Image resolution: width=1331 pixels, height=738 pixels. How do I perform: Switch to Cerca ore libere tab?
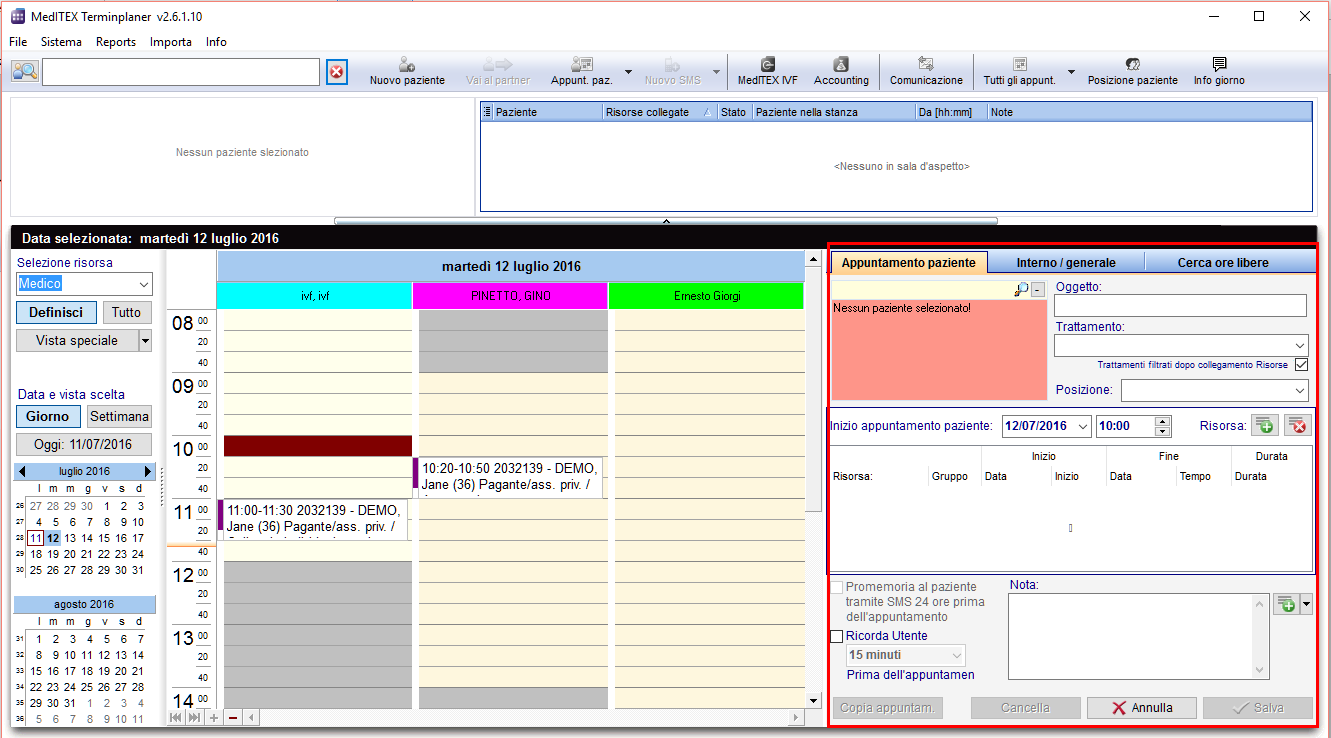1223,262
